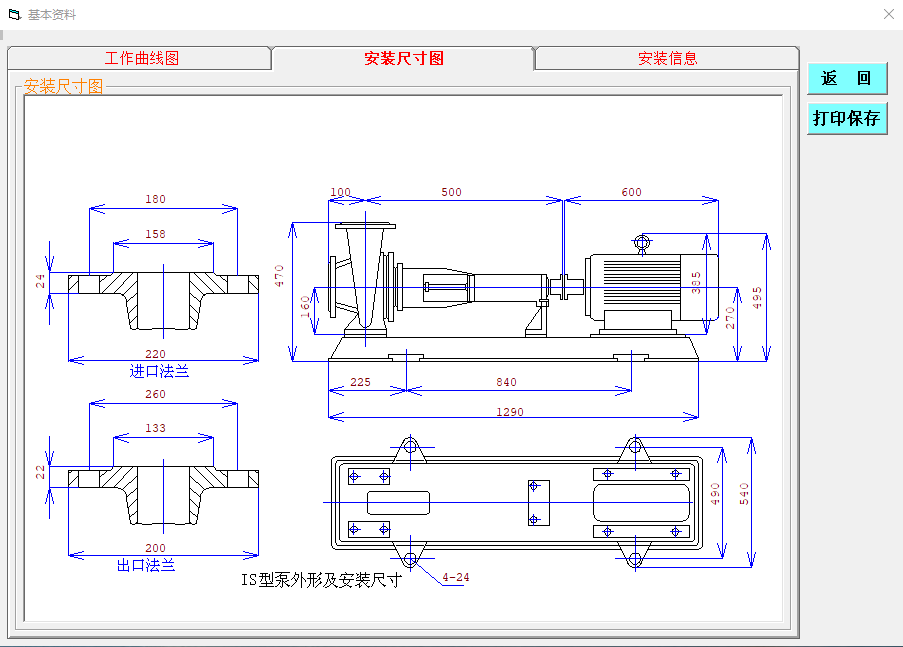The height and width of the screenshot is (647, 903).
Task: Click the inlet flange cross-section drawing
Action: [x=164, y=301]
